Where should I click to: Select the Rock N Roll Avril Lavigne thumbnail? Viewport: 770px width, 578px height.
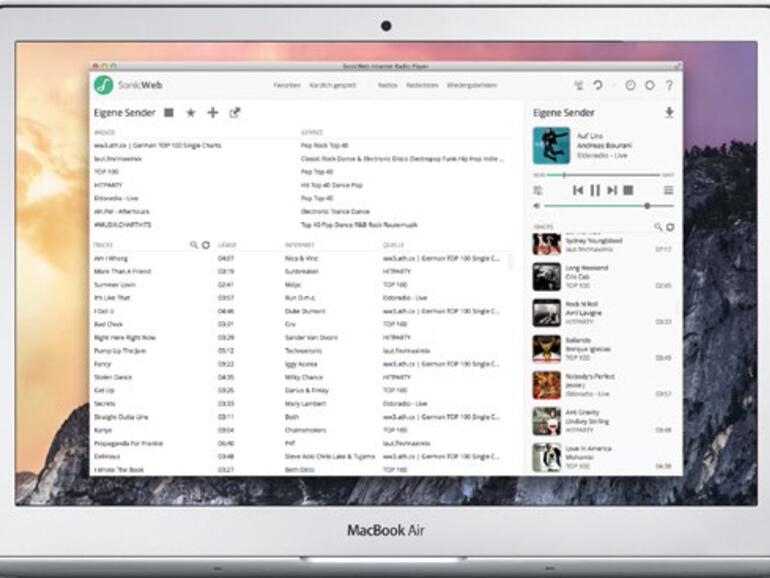click(x=547, y=313)
